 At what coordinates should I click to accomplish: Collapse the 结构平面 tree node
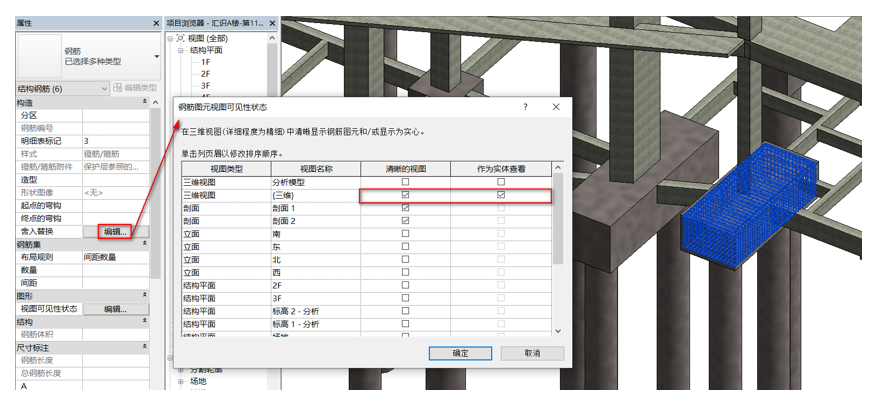(181, 50)
